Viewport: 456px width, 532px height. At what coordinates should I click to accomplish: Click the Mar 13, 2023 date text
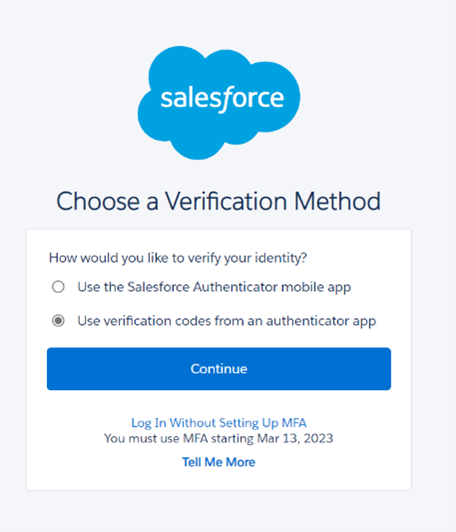295,438
